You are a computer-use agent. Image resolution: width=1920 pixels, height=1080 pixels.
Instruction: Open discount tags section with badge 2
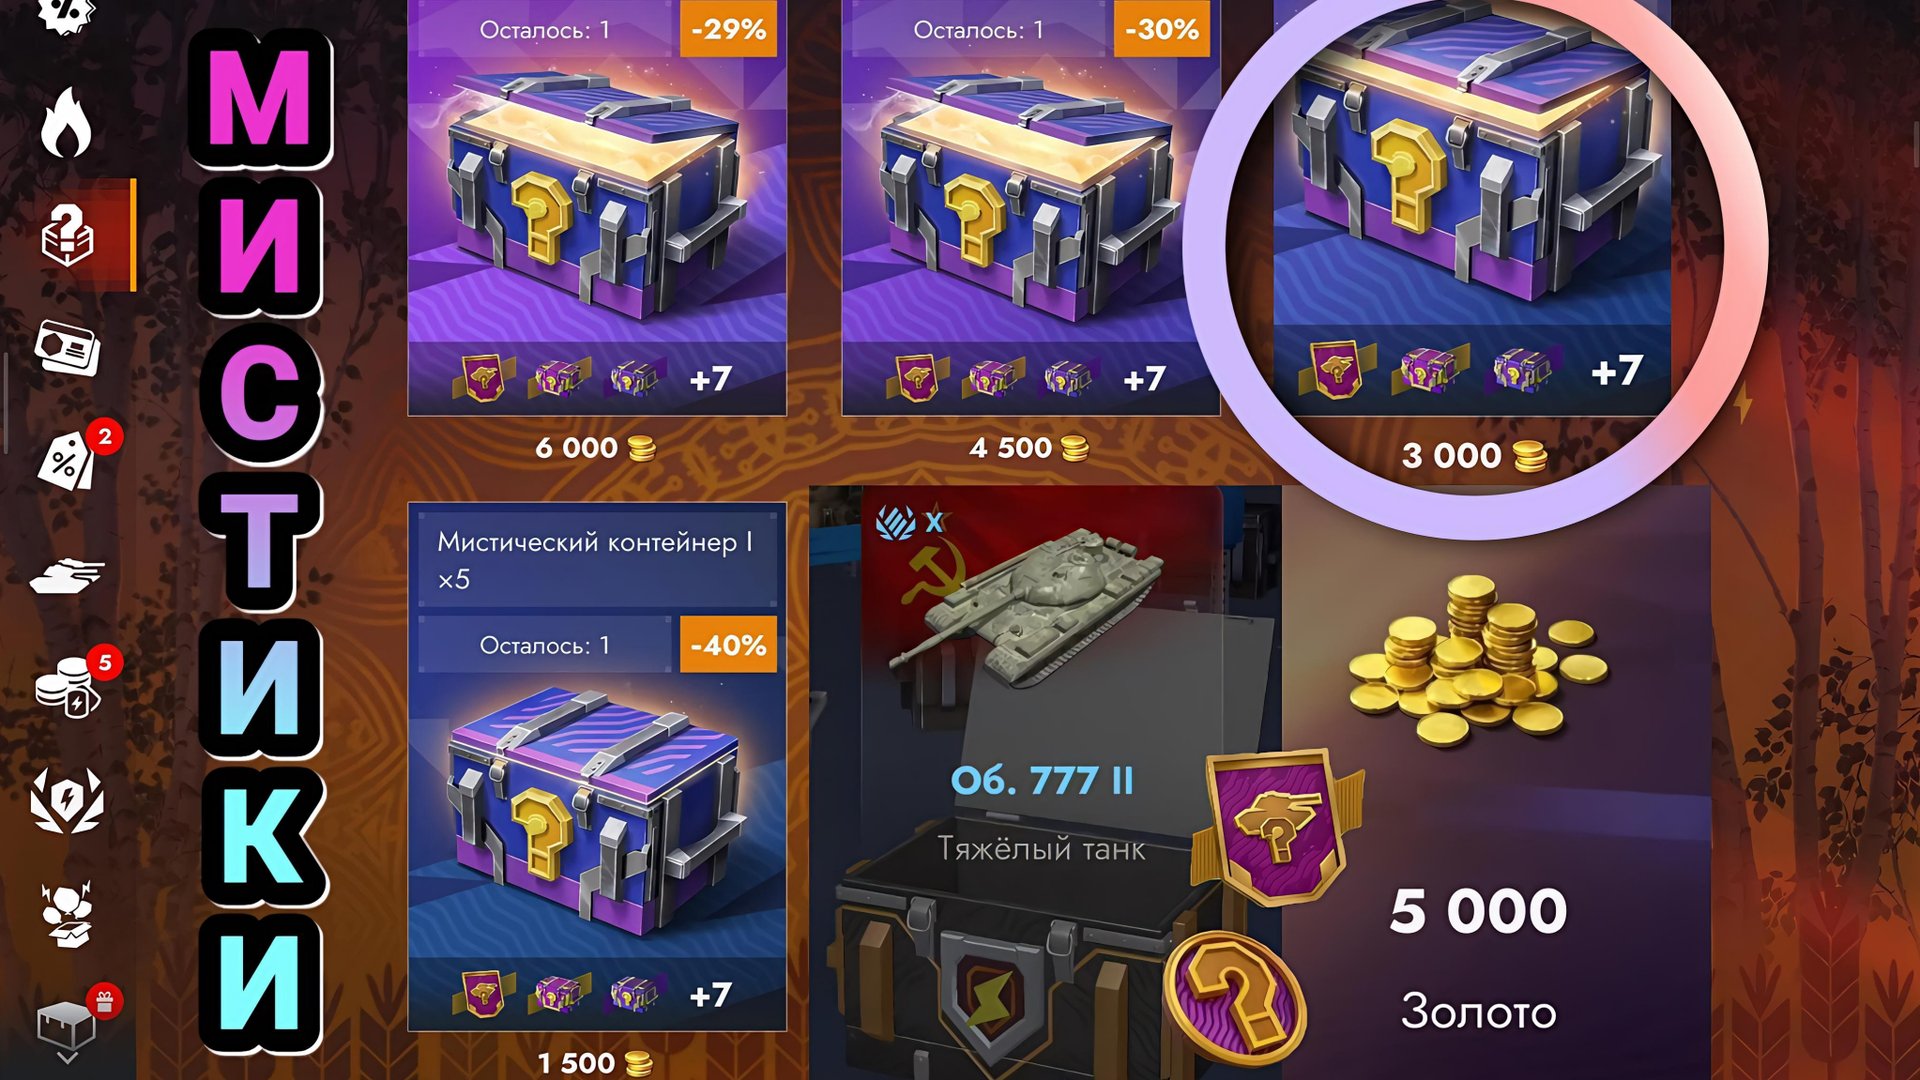pyautogui.click(x=68, y=461)
